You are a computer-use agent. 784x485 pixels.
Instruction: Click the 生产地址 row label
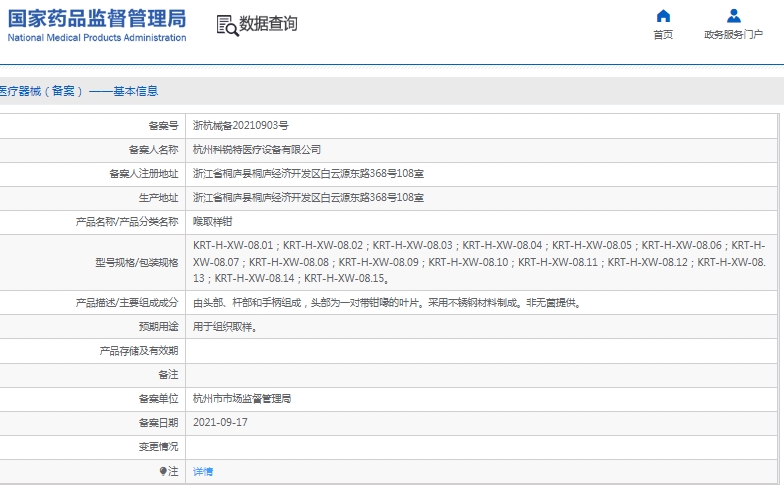tap(158, 198)
